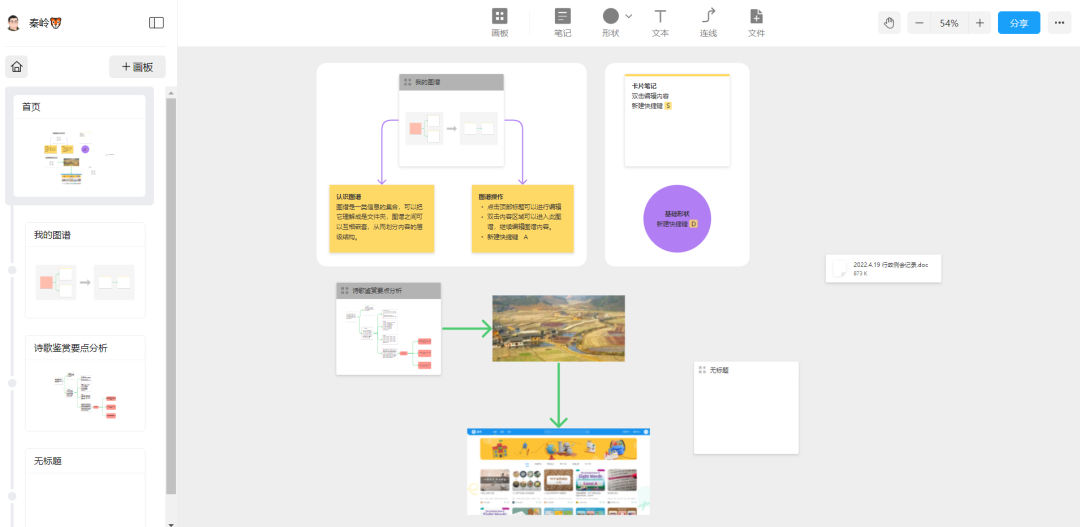Click the 无标题 board title on canvas
Viewport: 1080px width, 527px height.
[x=719, y=370]
